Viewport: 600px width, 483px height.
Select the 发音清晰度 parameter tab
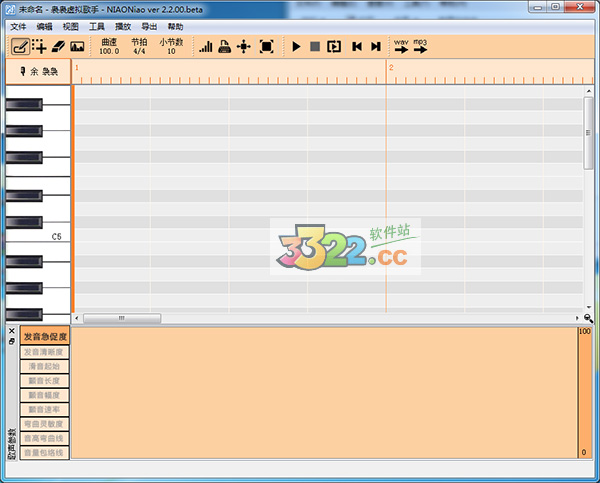pos(44,352)
